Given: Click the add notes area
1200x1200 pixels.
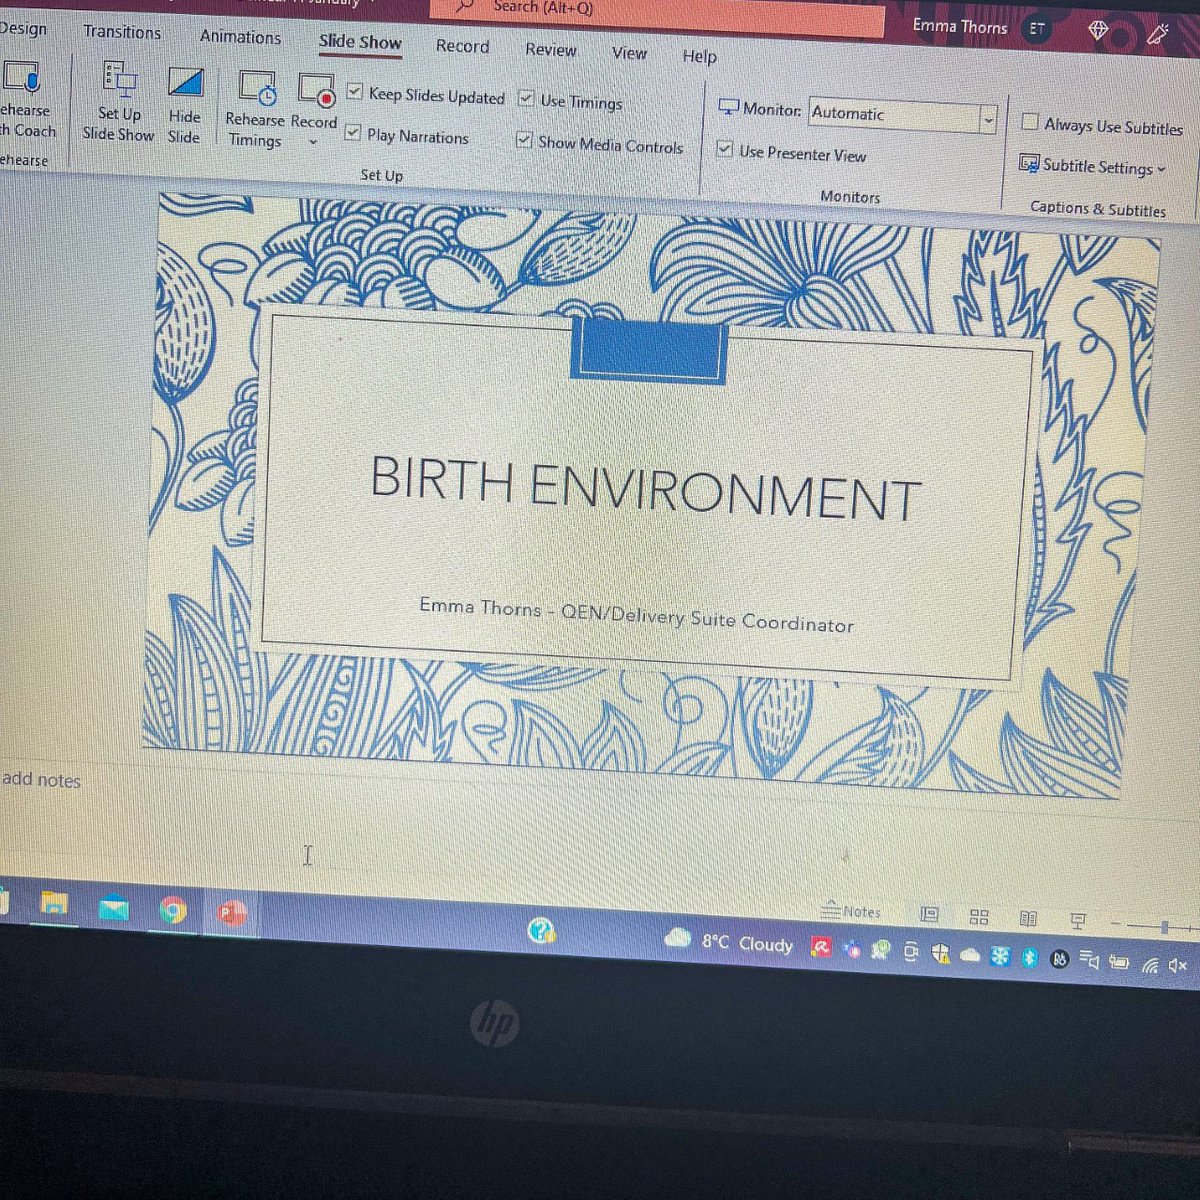Looking at the screenshot, I should tap(41, 779).
